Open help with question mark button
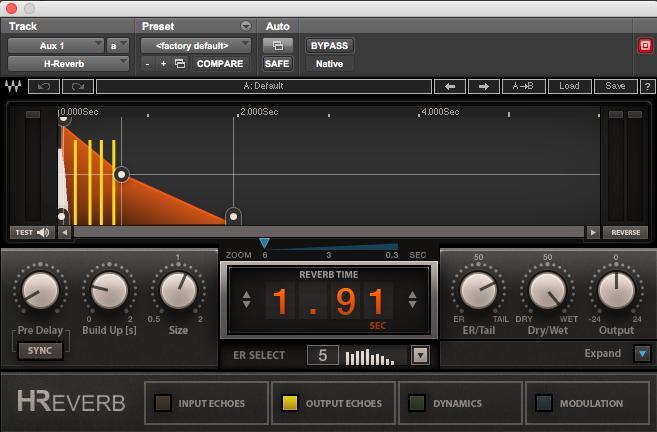The image size is (657, 432). tap(647, 86)
